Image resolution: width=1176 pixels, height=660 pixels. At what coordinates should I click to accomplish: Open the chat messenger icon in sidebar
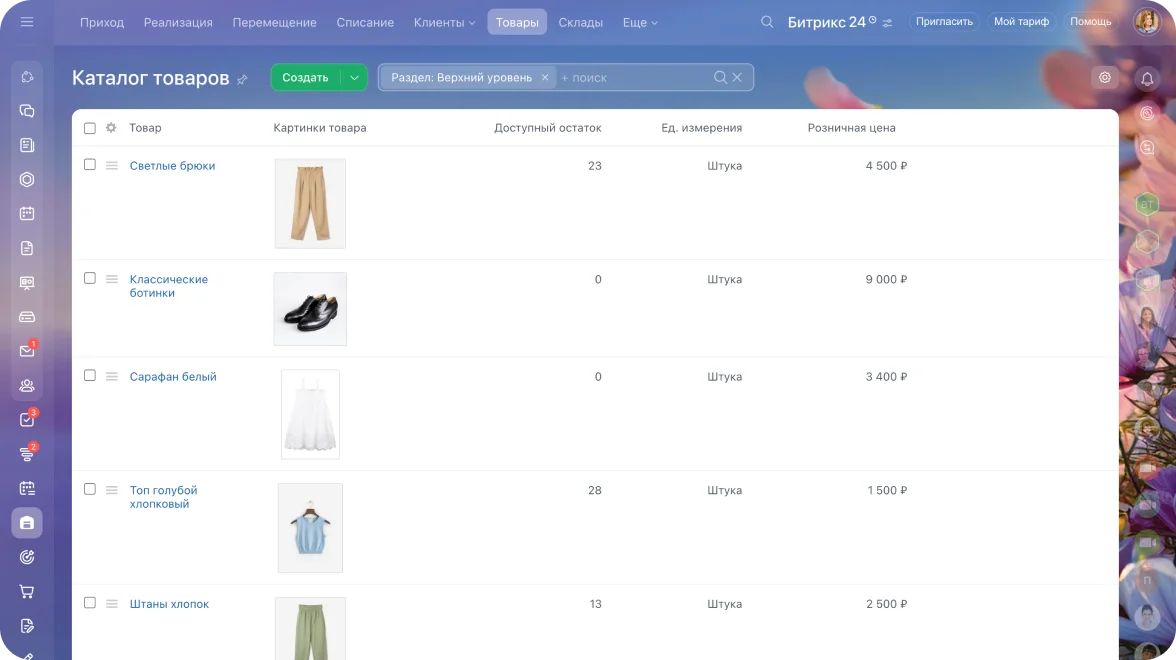point(27,111)
